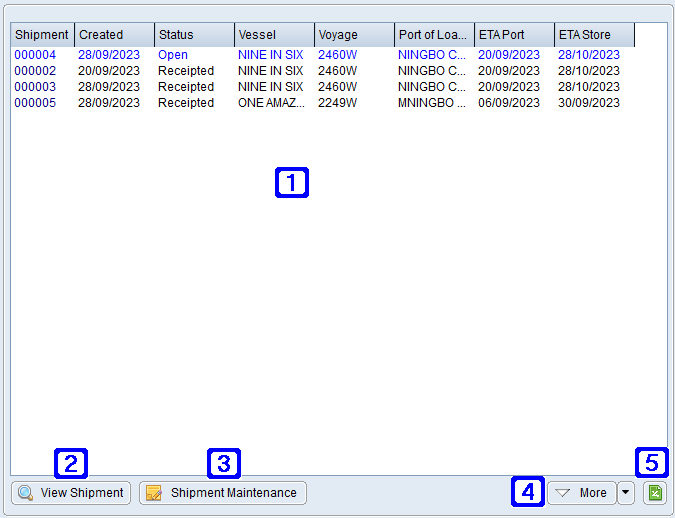Select shipment 000005 with ONE AMAZ vessel
The height and width of the screenshot is (518, 675).
tap(35, 103)
